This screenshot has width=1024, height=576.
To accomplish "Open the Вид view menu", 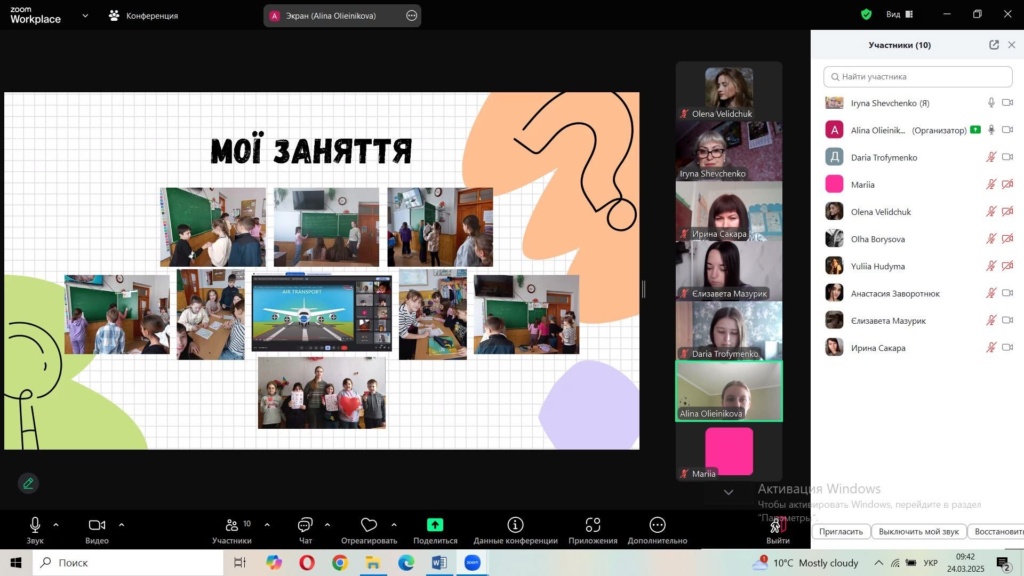I will [899, 14].
